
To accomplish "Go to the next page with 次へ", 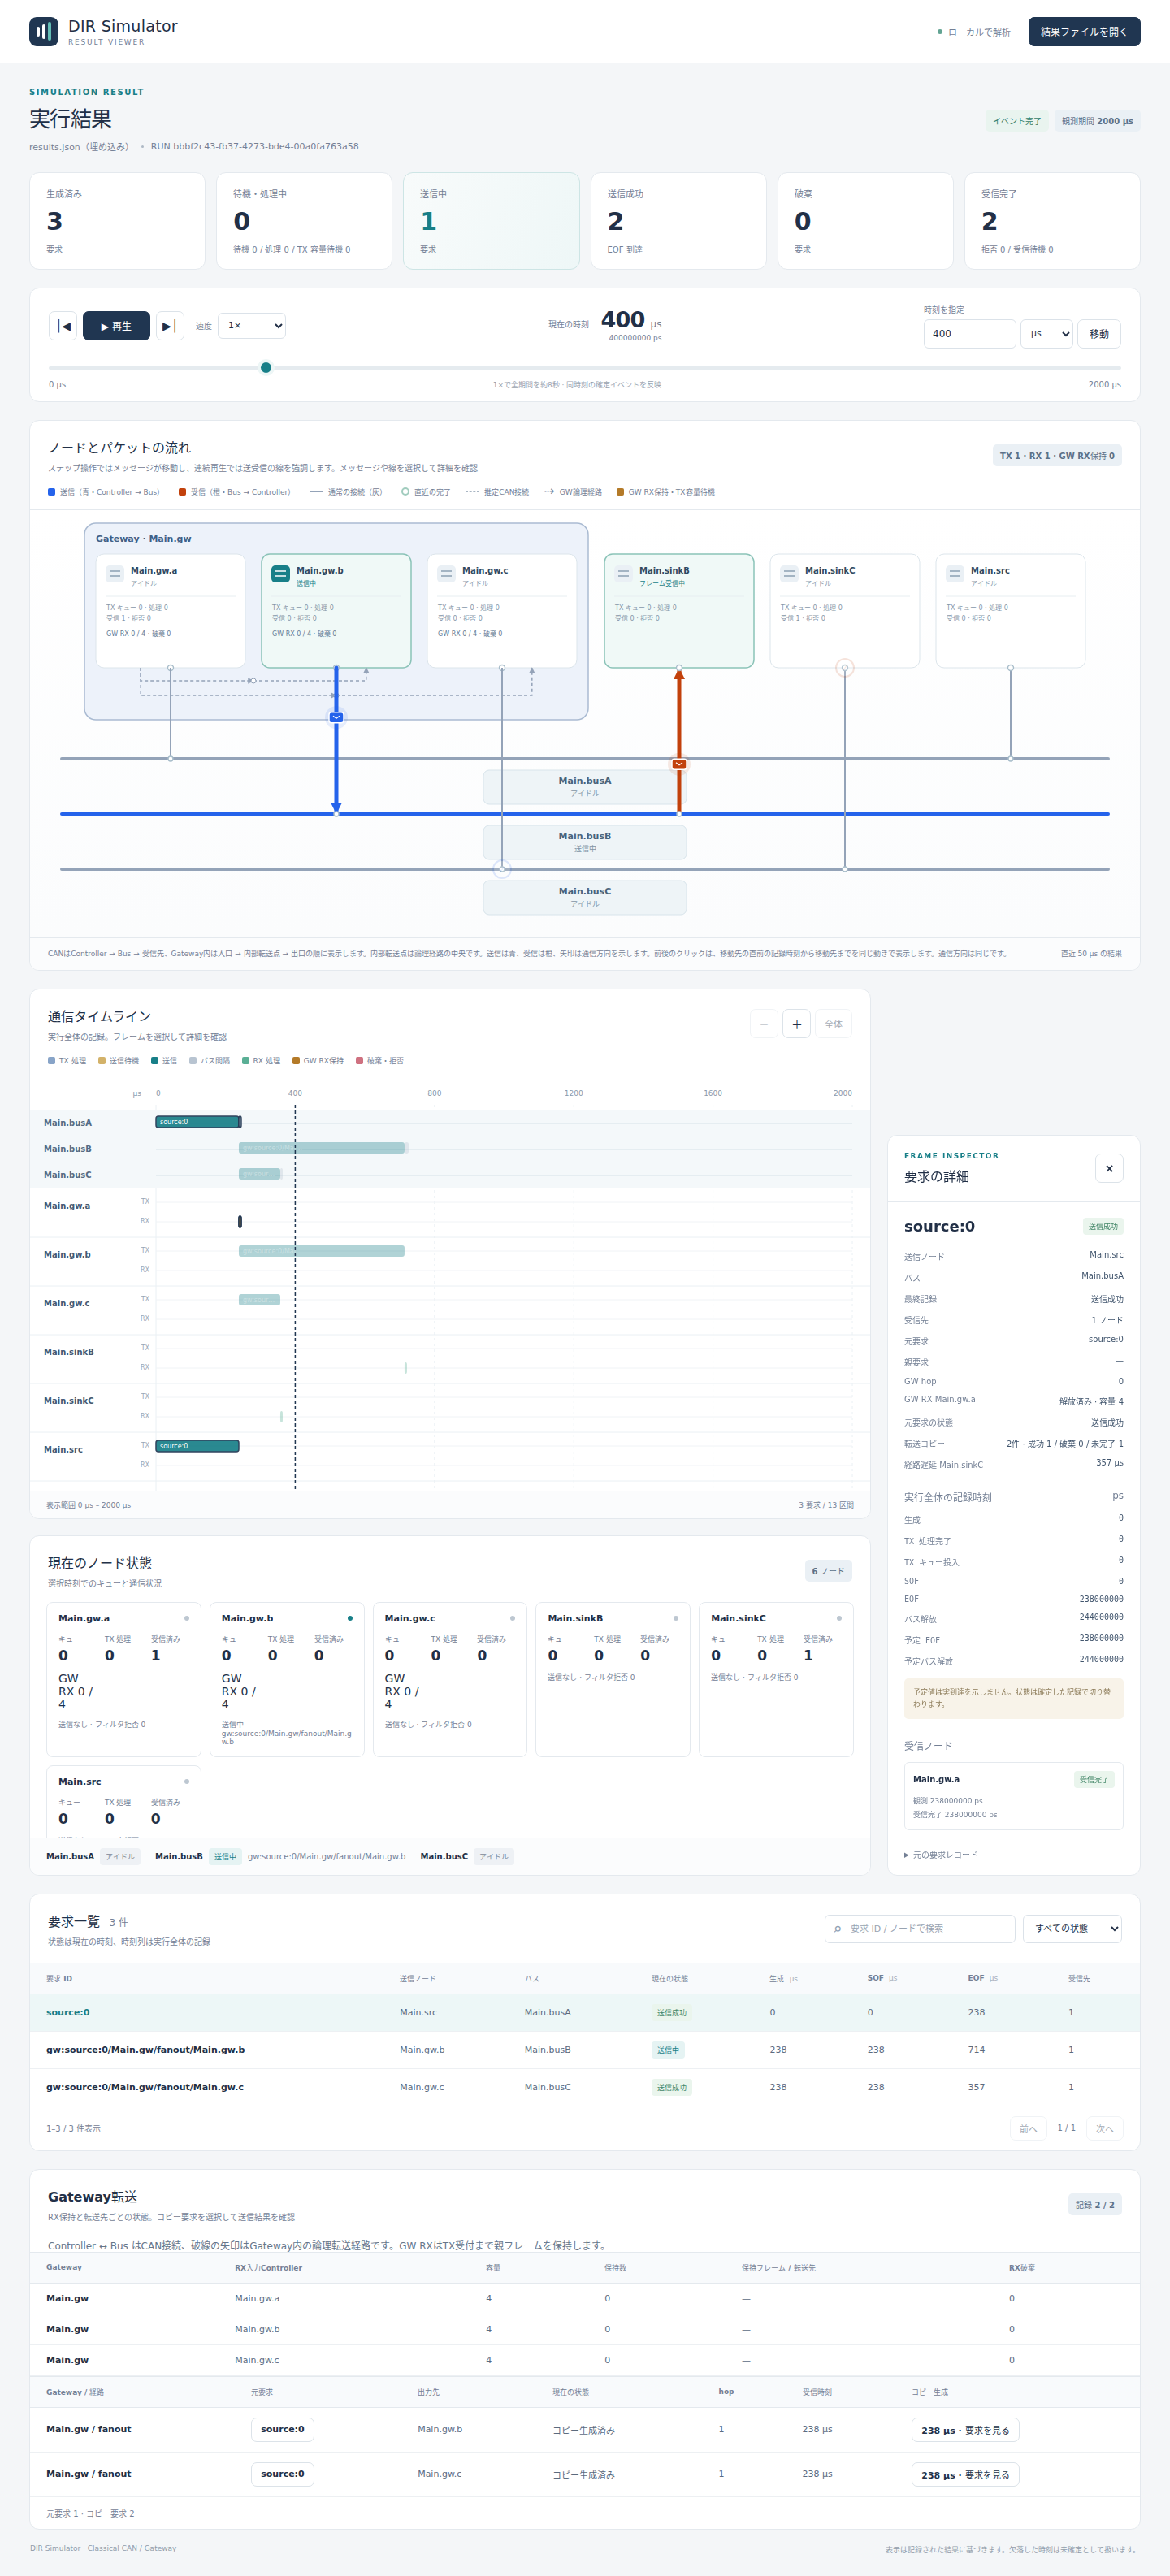I will (1105, 2128).
